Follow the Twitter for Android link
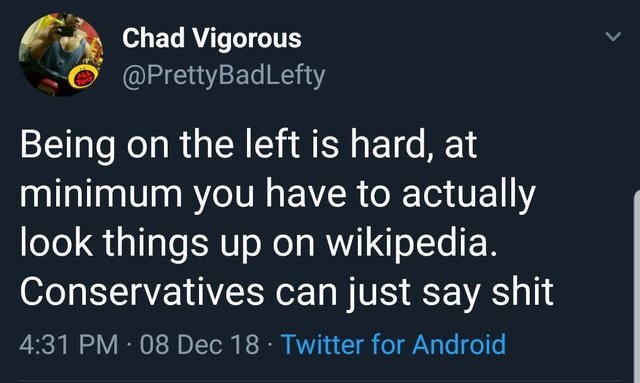 tap(394, 344)
